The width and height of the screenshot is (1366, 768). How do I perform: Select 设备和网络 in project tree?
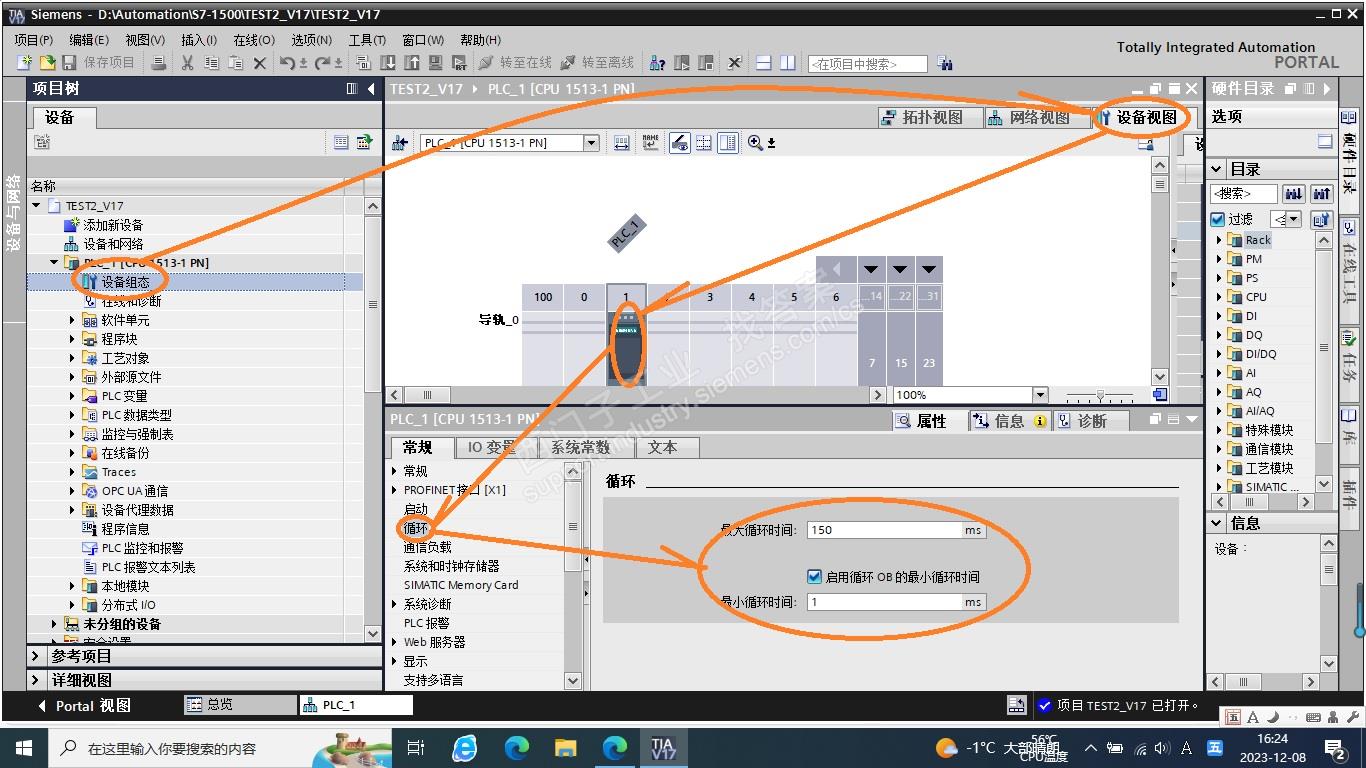click(113, 244)
